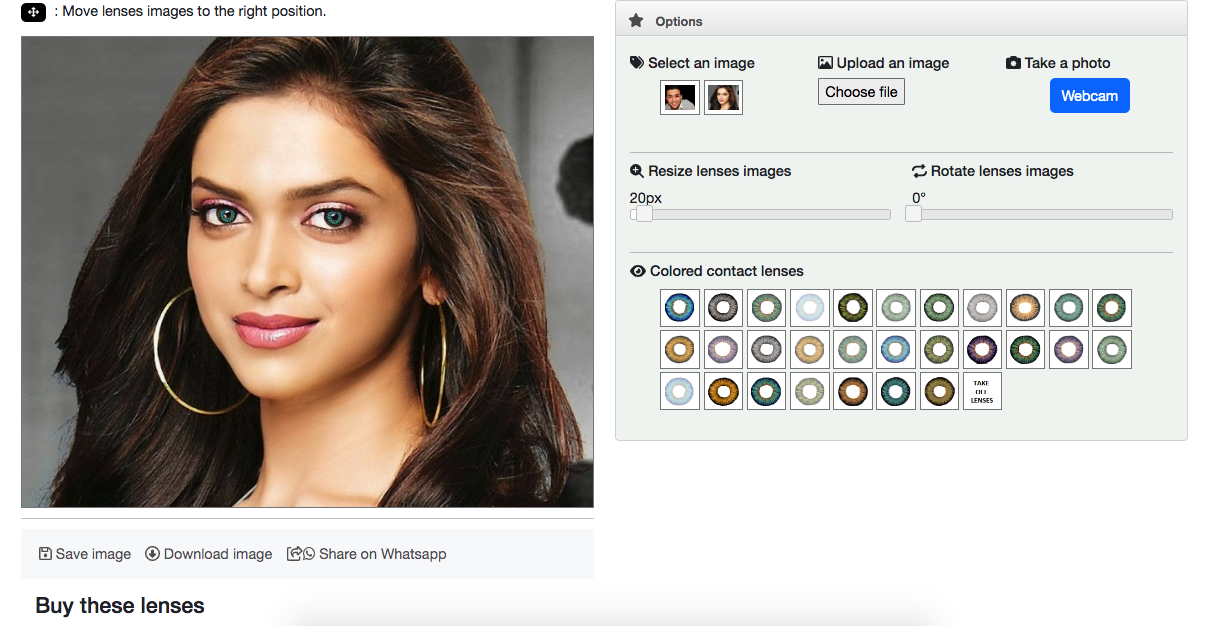
Task: Select the dark purple lens in the second row
Action: coord(983,349)
